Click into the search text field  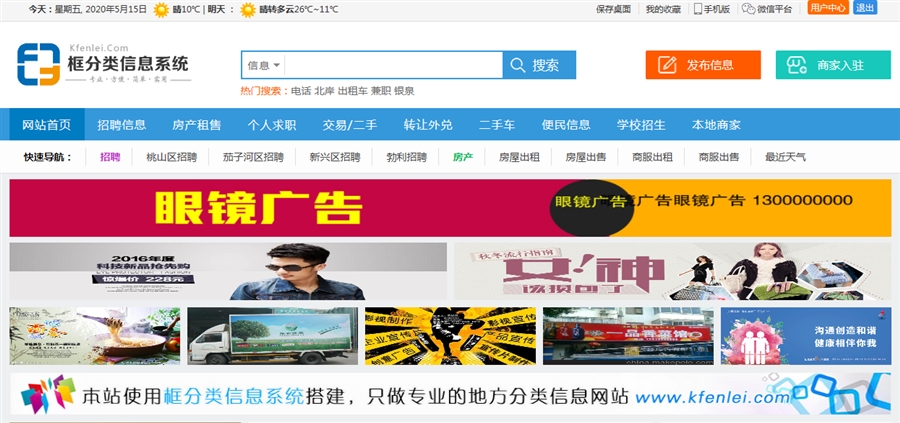coord(392,65)
